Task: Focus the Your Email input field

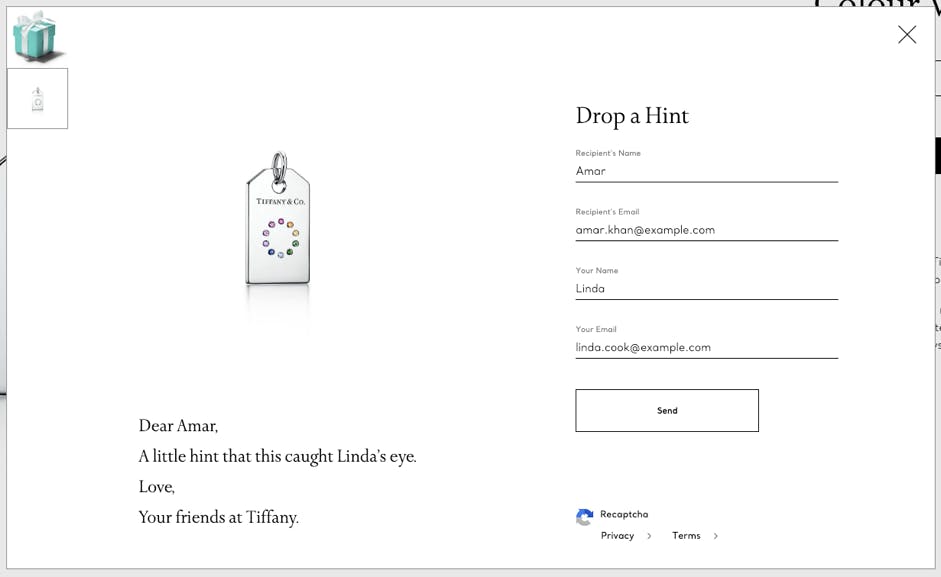Action: click(x=706, y=348)
